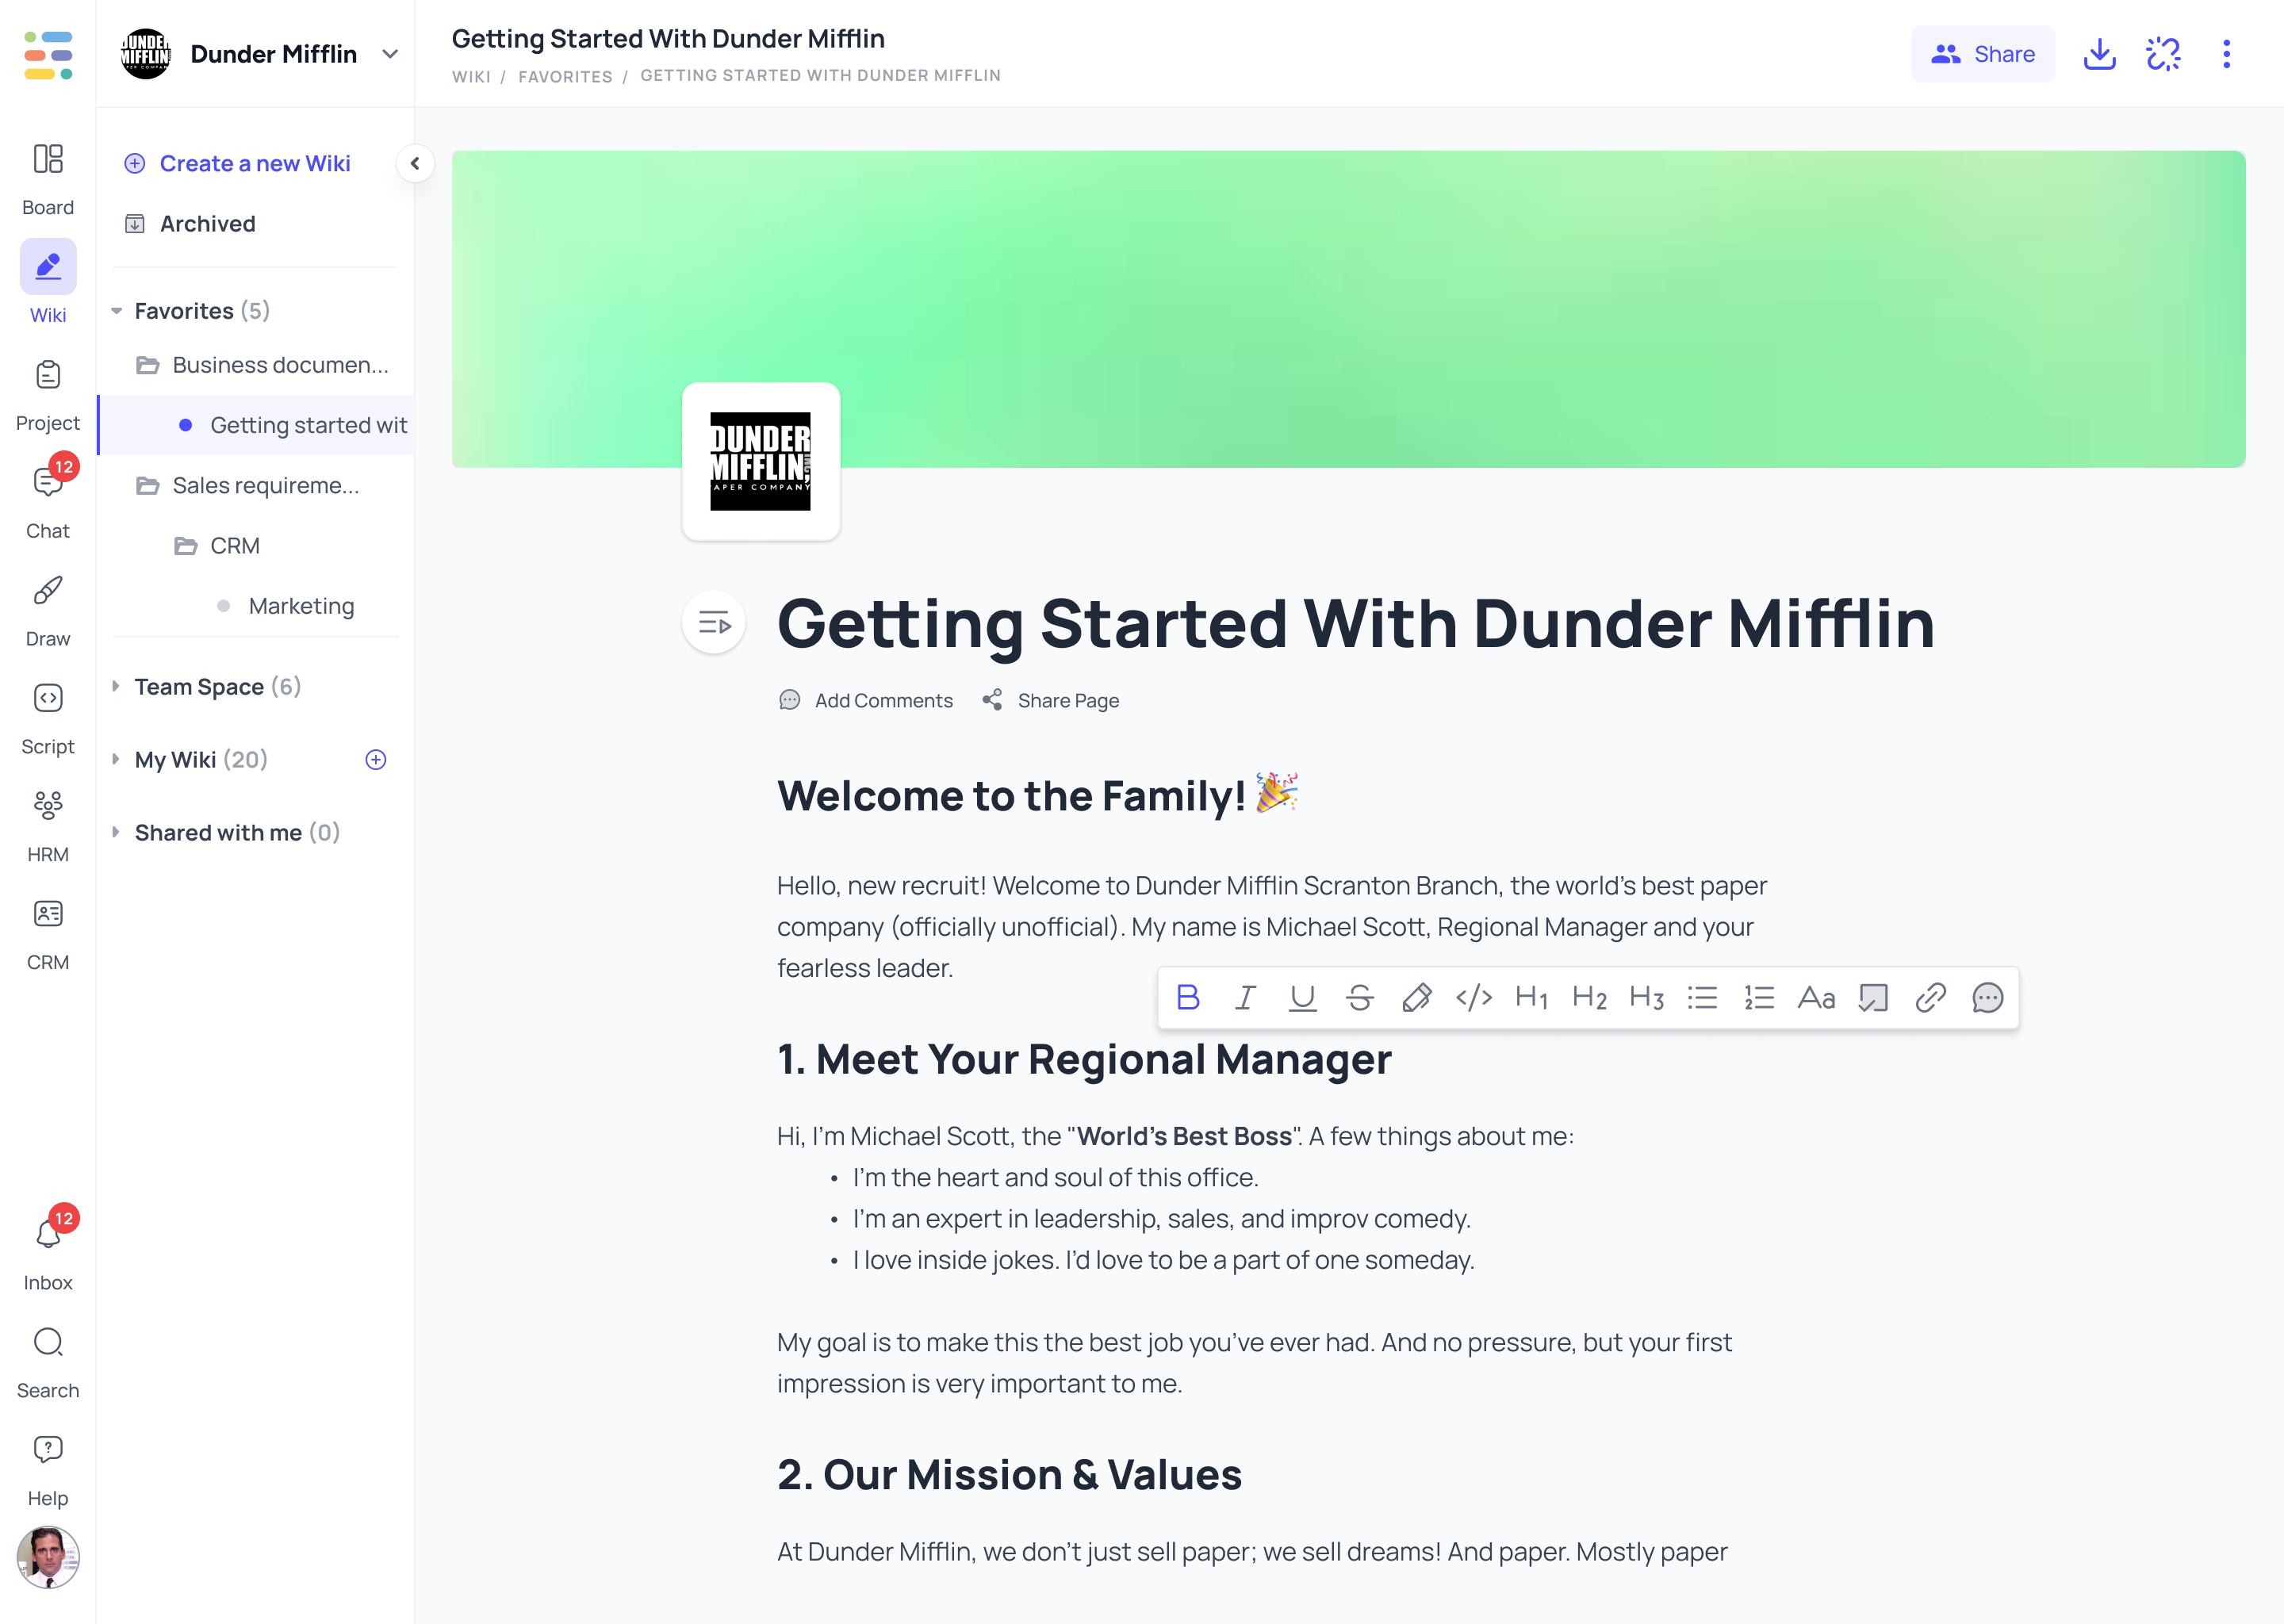
Task: Expand the Team Space section
Action: pos(116,686)
